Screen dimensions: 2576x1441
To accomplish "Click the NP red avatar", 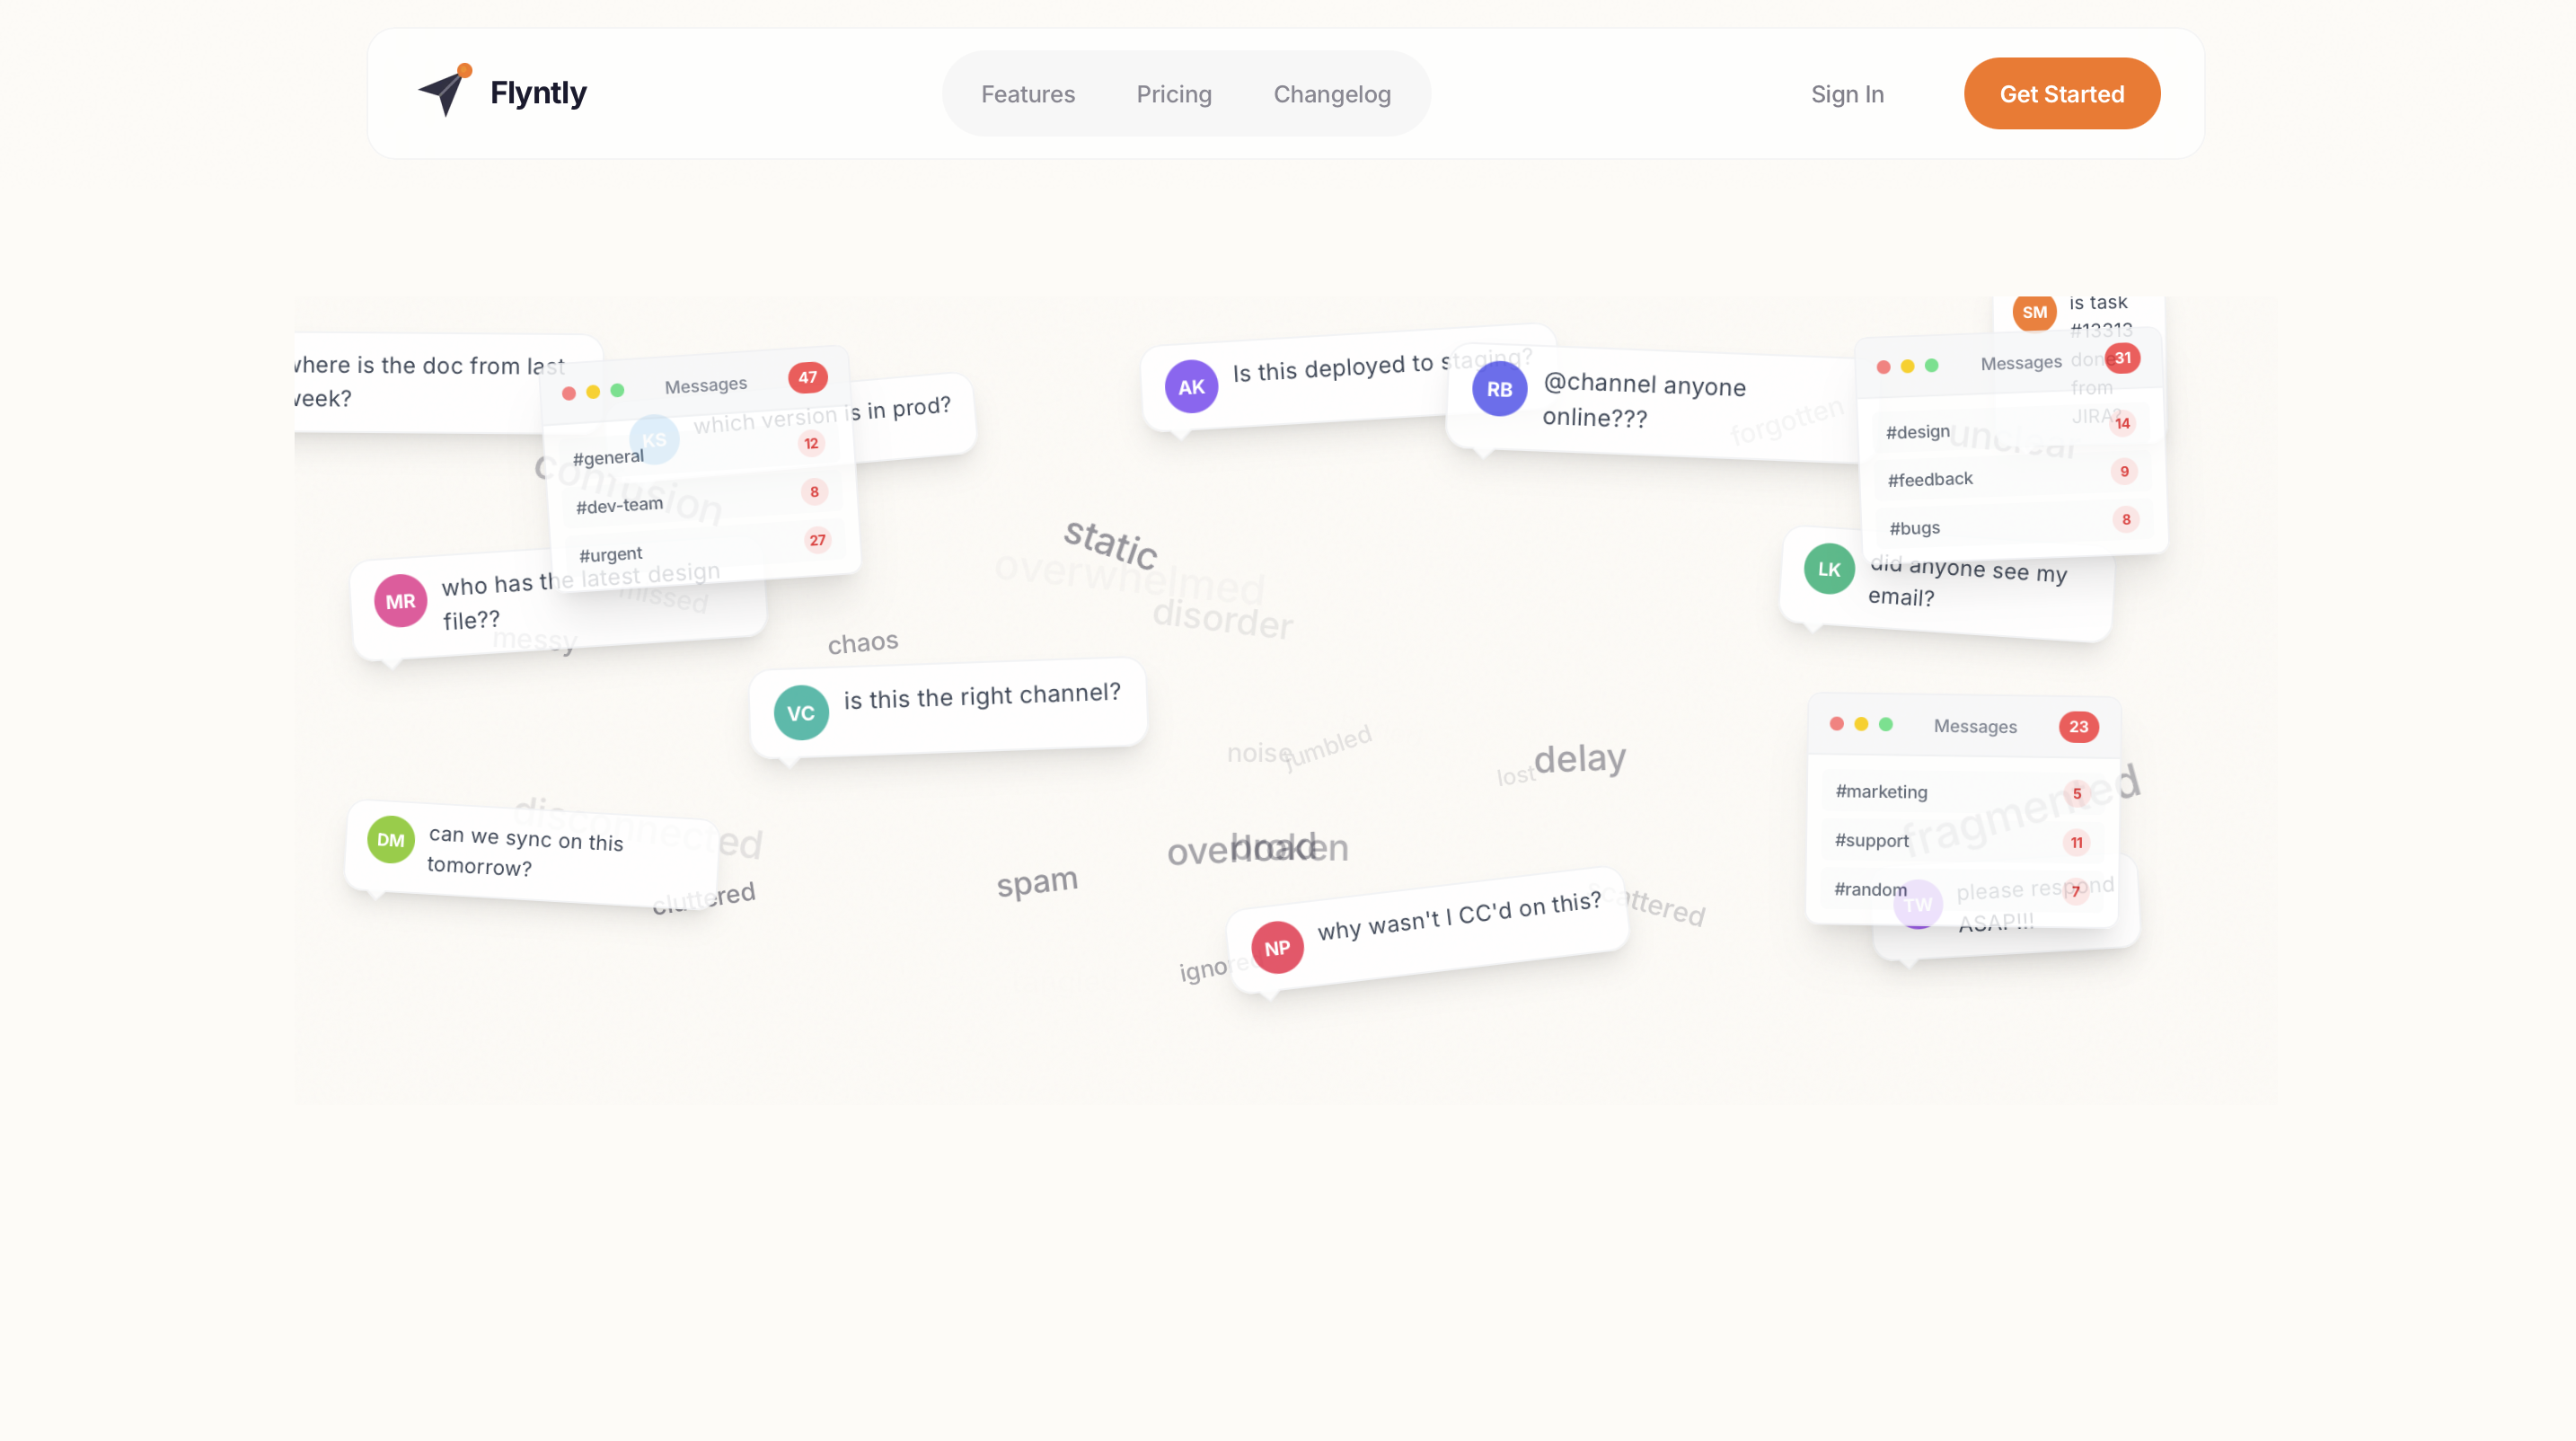I will 1277,948.
